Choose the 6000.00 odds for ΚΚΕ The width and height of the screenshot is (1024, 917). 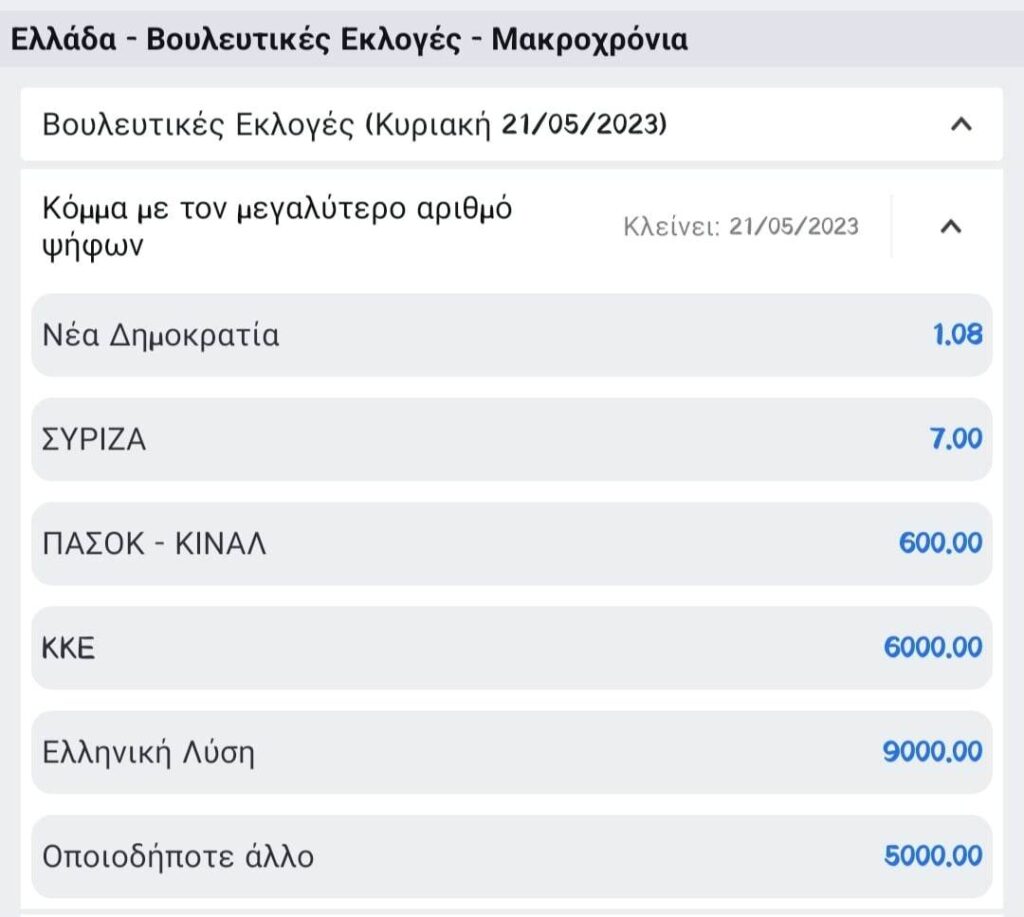[932, 647]
